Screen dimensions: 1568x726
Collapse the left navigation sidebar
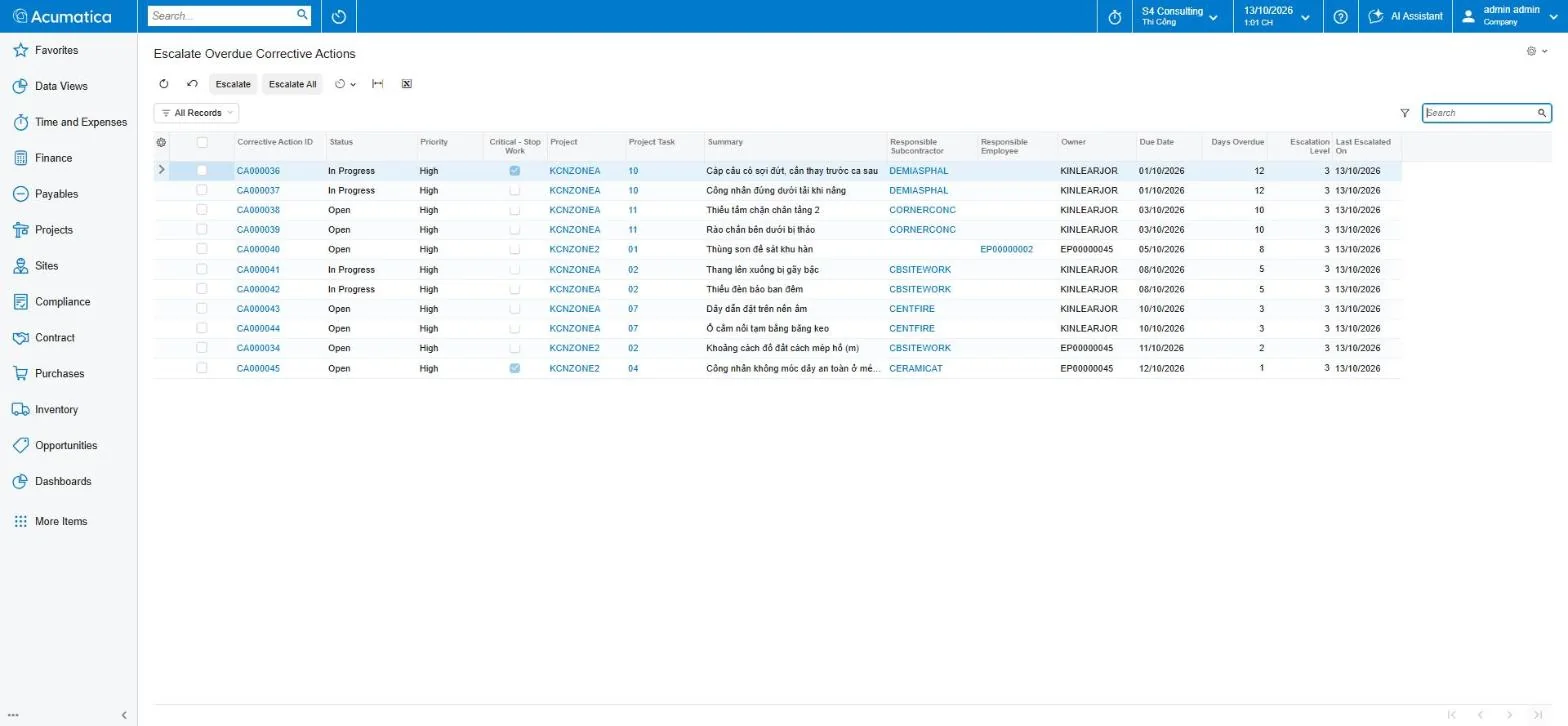[124, 715]
